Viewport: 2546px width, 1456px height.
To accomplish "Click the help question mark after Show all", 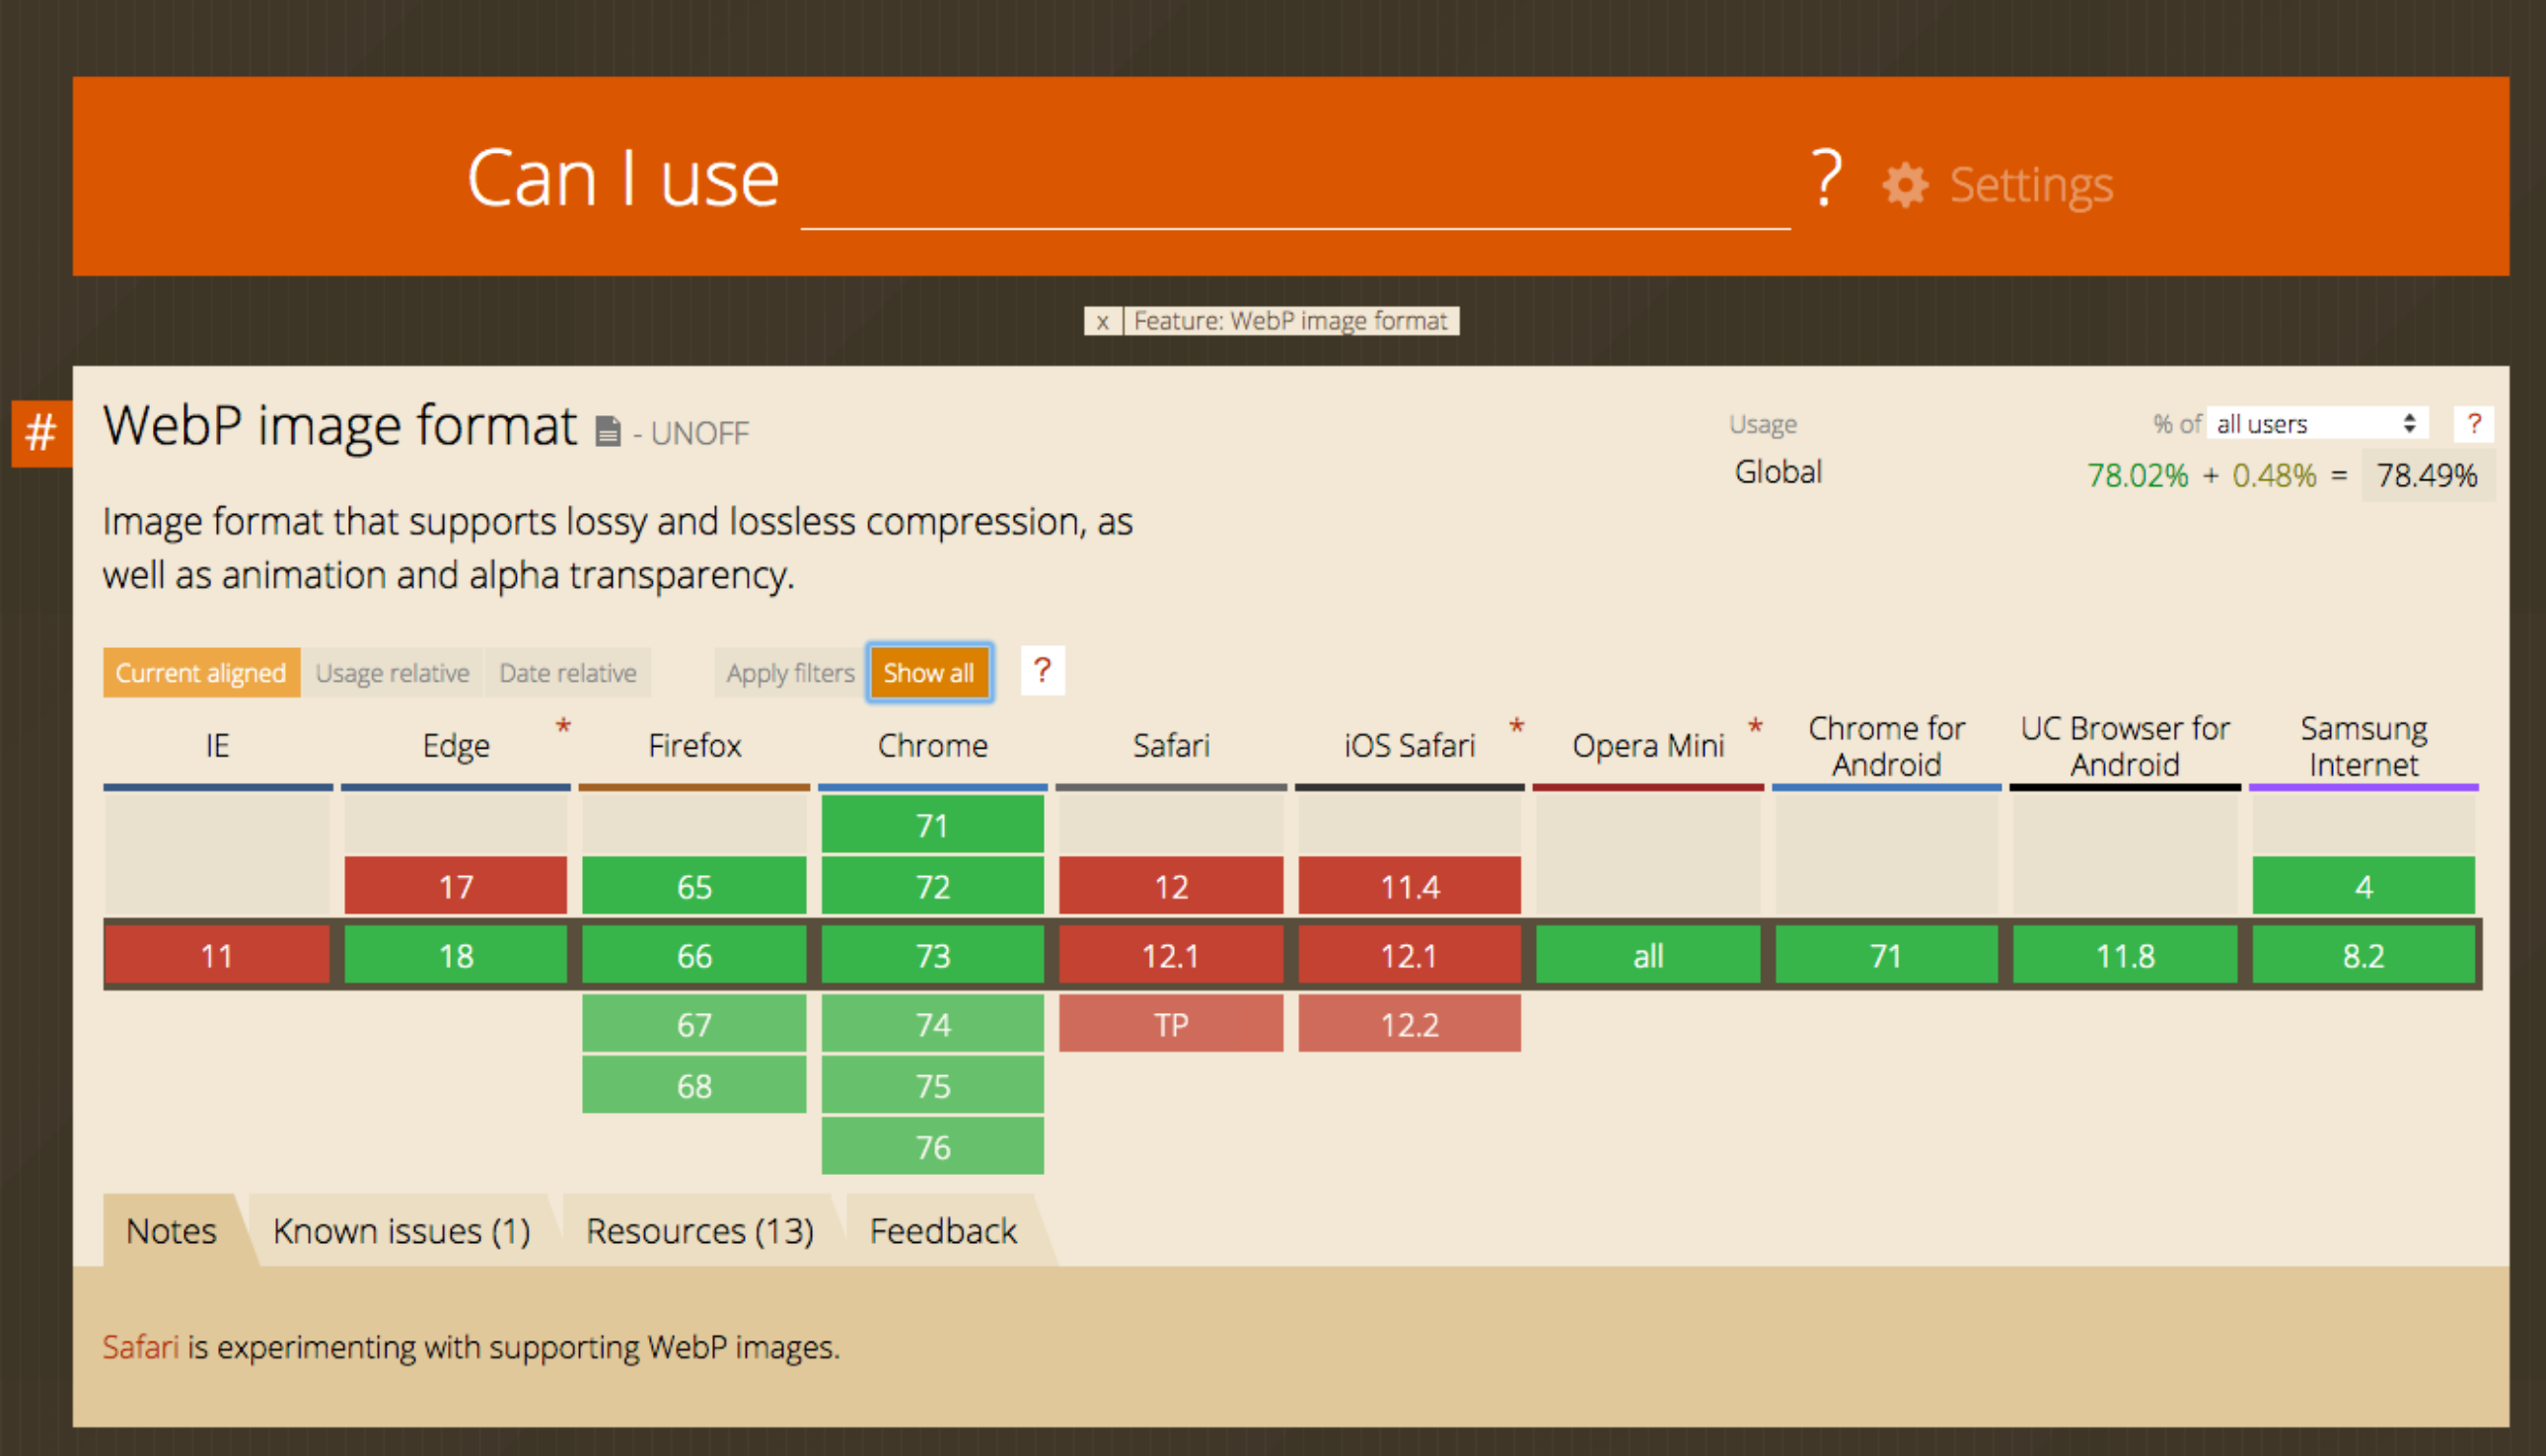I will (x=1042, y=671).
